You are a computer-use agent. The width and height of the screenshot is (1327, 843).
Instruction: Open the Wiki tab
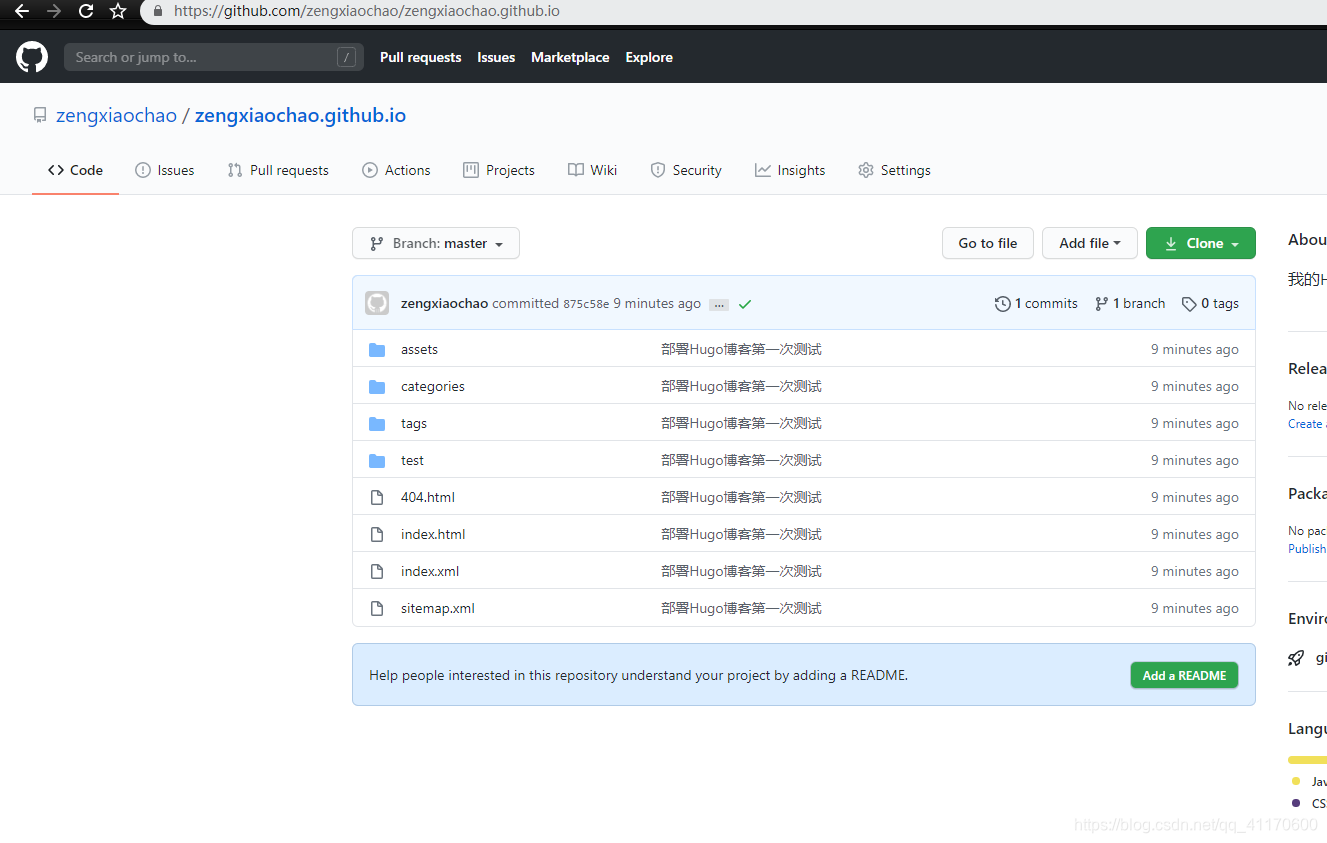pos(592,170)
